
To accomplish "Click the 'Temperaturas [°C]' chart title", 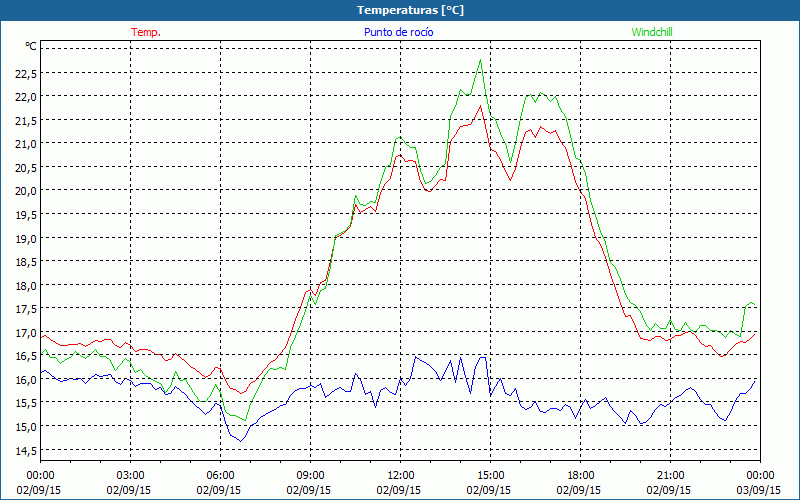I will [410, 10].
